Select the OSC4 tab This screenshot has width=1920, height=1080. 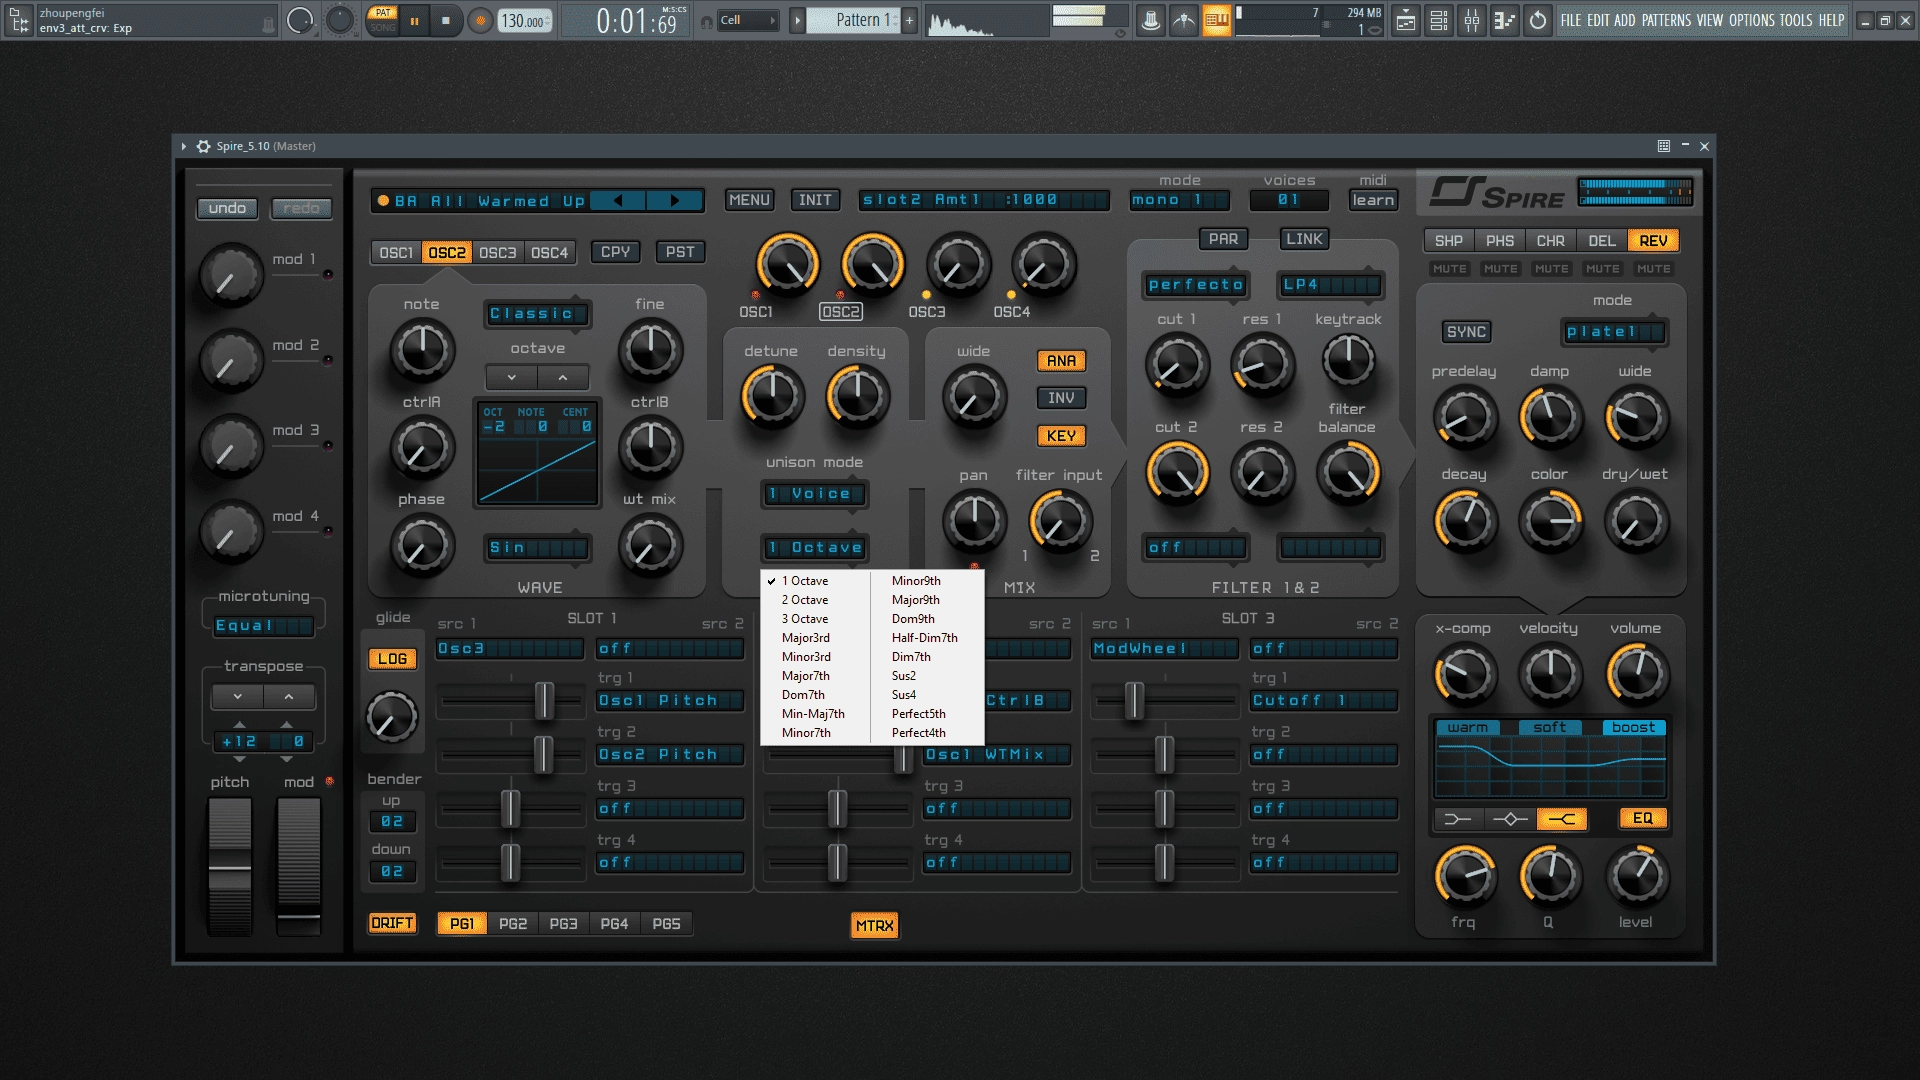[549, 252]
